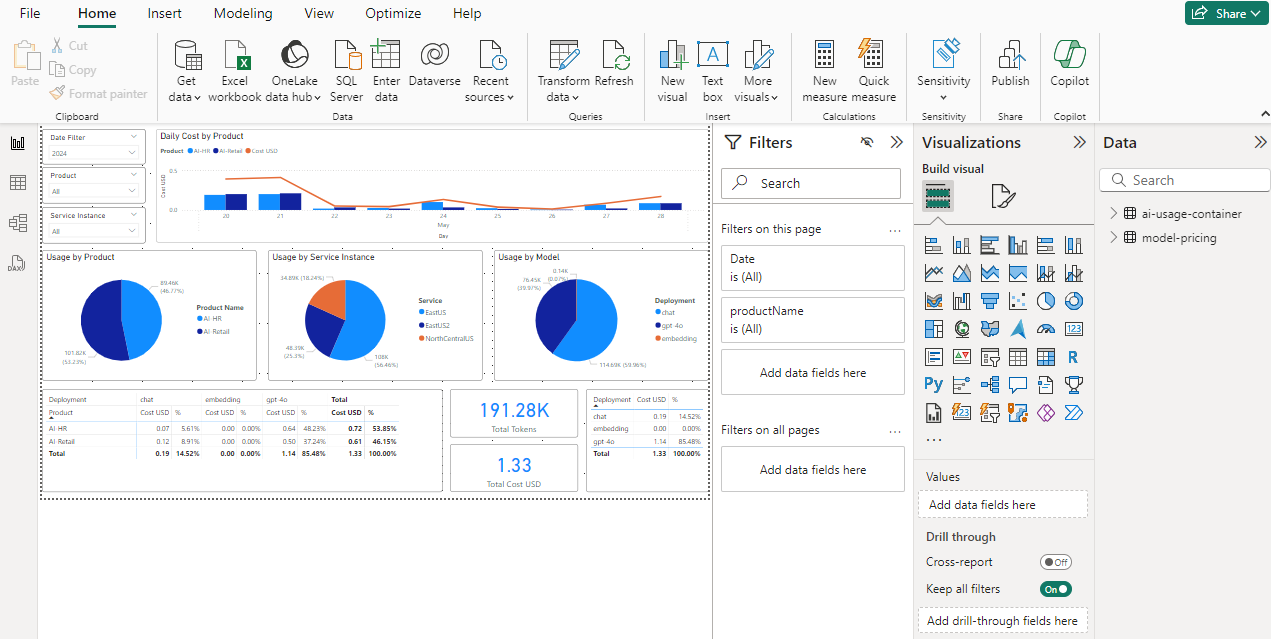Switch to the View ribbon tab
The image size is (1271, 639).
click(x=319, y=14)
